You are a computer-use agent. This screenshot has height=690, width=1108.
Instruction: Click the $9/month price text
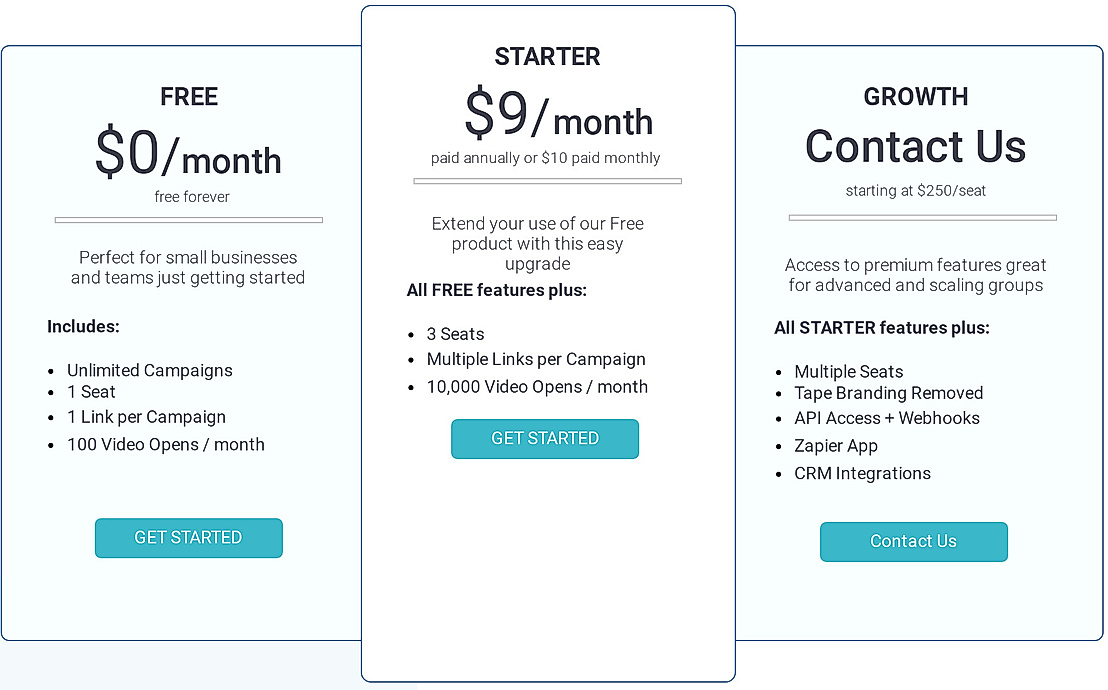coord(558,117)
